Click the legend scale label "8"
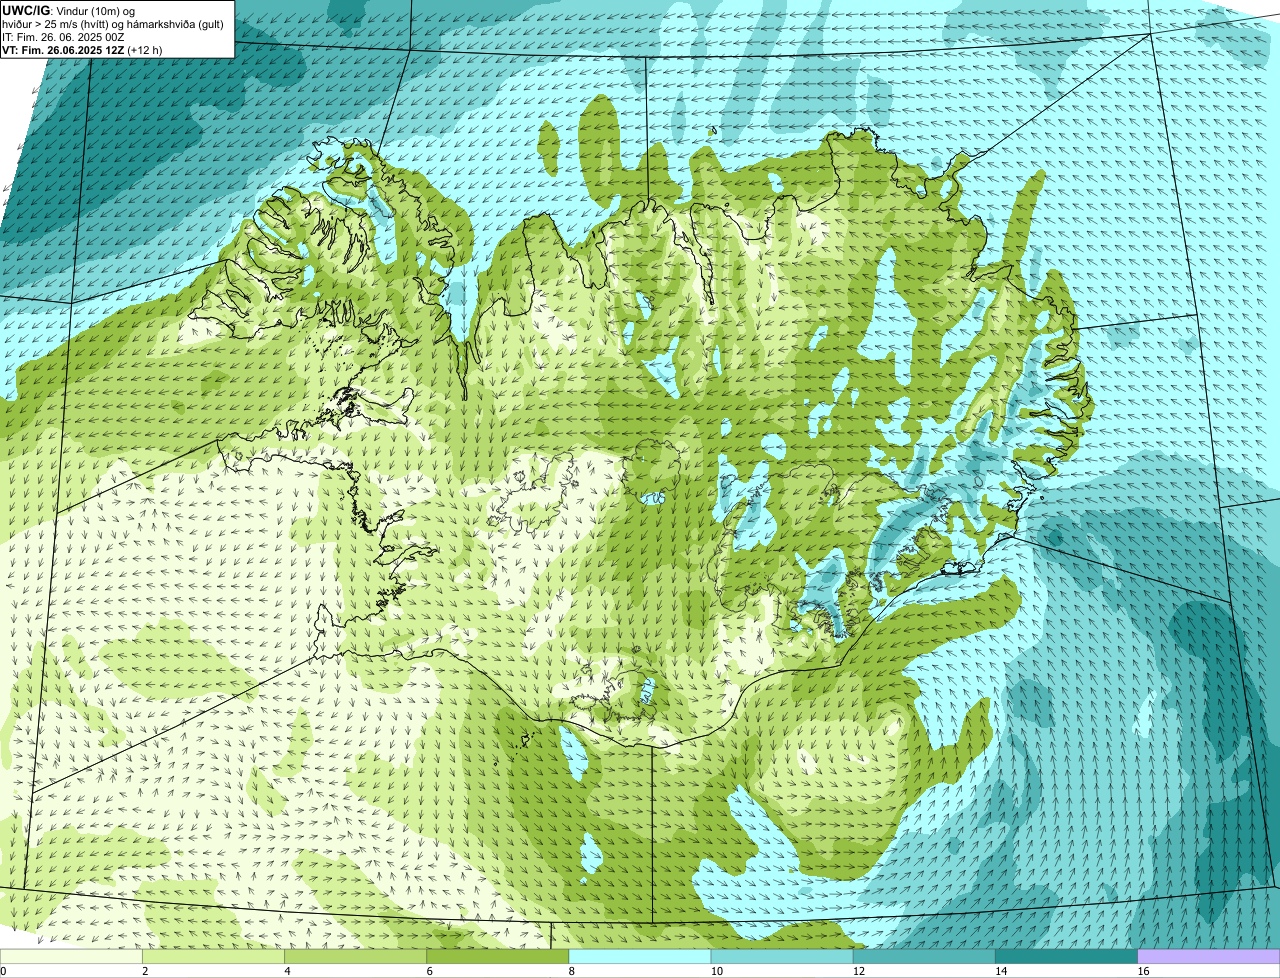 [x=571, y=971]
